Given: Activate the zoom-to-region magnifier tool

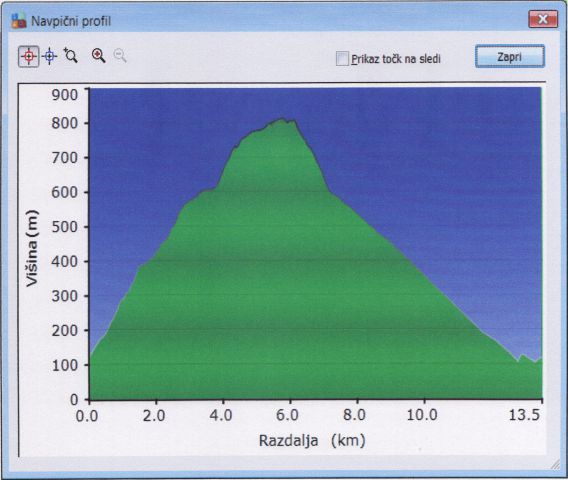Looking at the screenshot, I should point(70,55).
